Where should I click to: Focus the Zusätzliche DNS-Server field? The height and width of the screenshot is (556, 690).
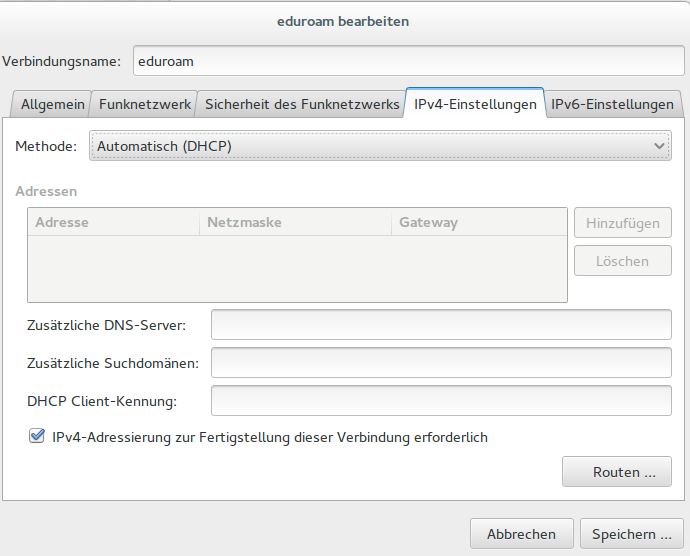[441, 325]
